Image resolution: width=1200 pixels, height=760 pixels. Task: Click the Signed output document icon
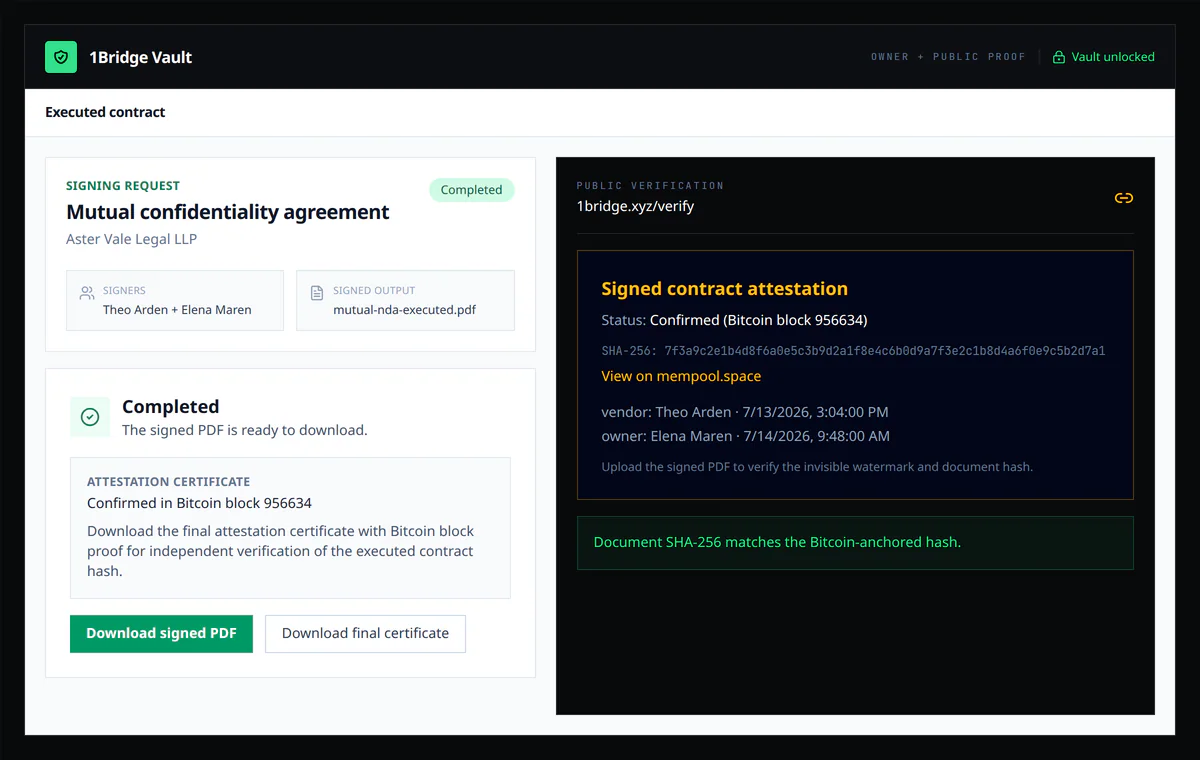click(x=317, y=293)
